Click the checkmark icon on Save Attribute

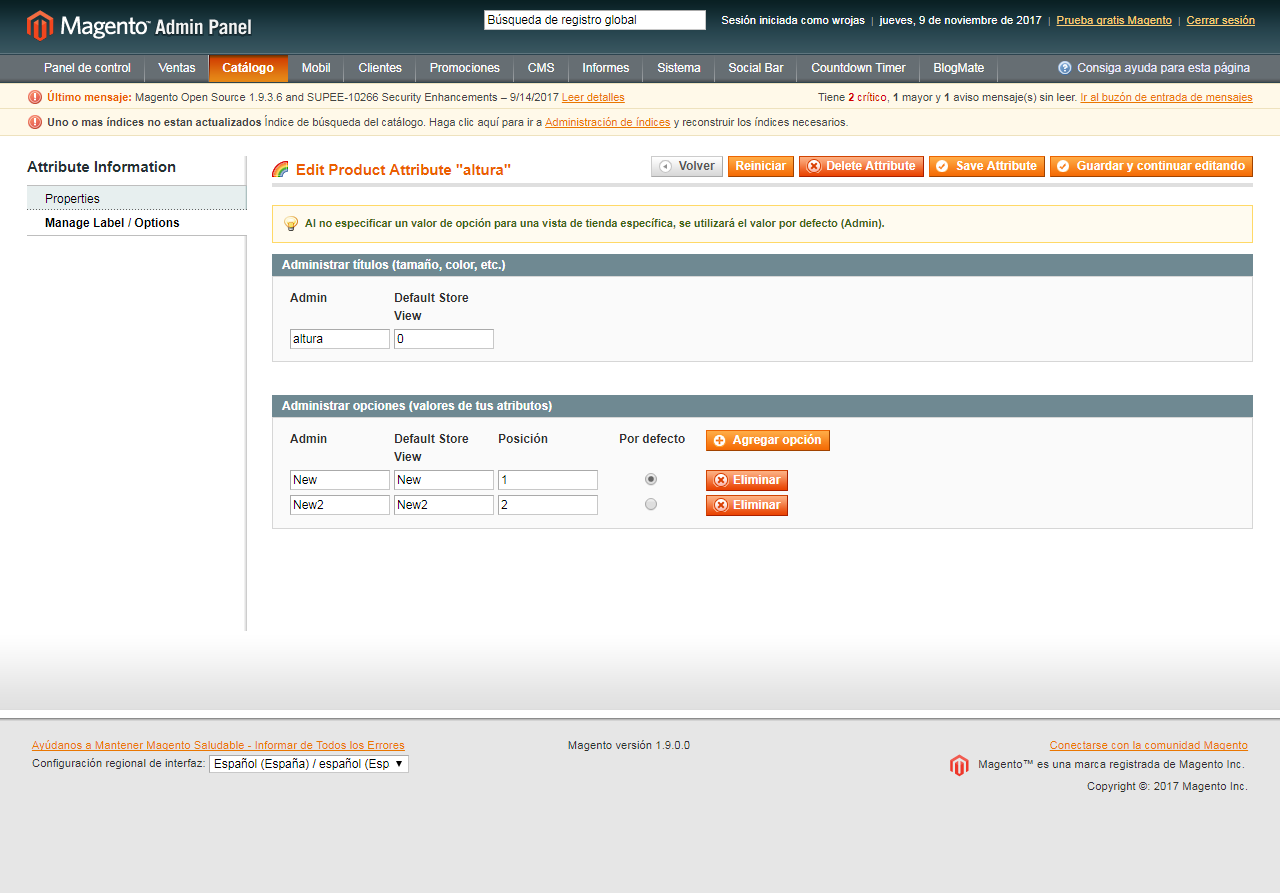point(940,166)
